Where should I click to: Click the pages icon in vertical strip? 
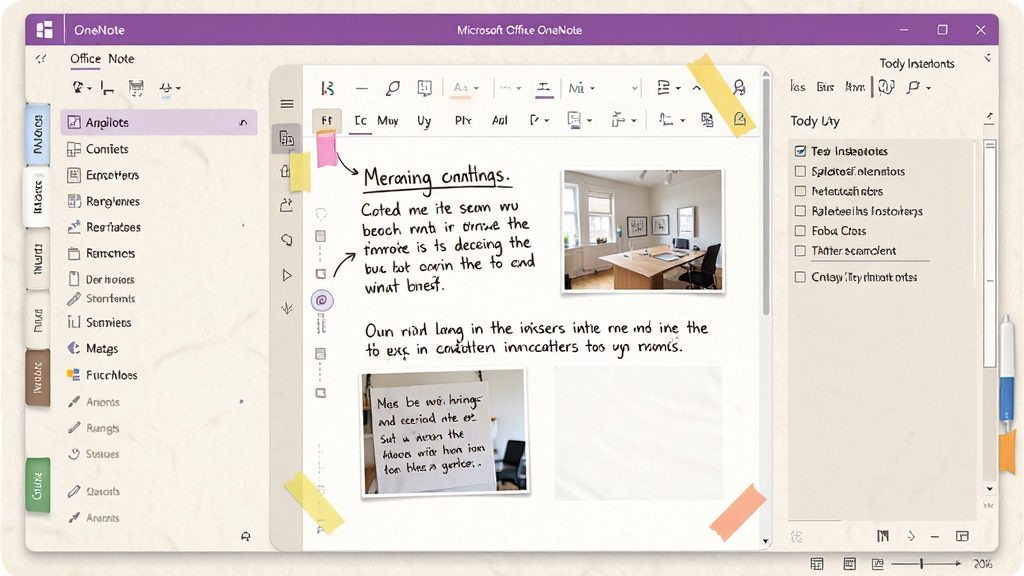coord(286,138)
